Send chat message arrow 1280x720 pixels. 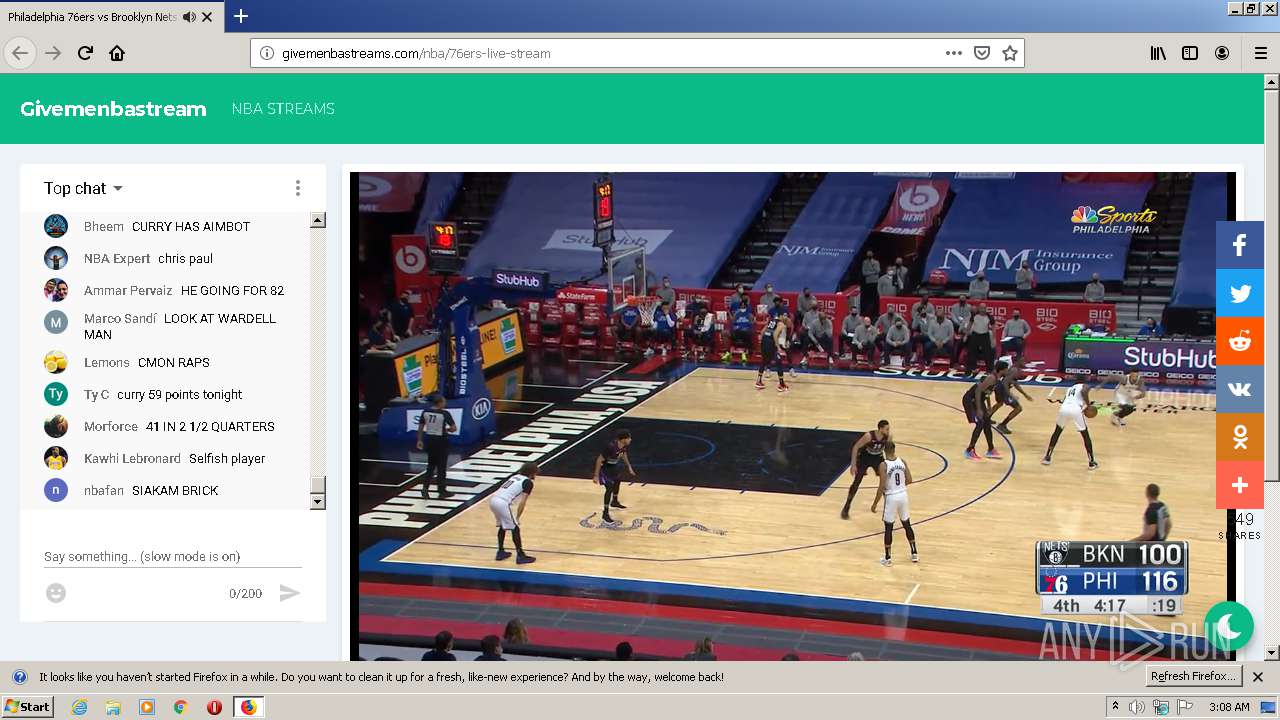coord(289,593)
